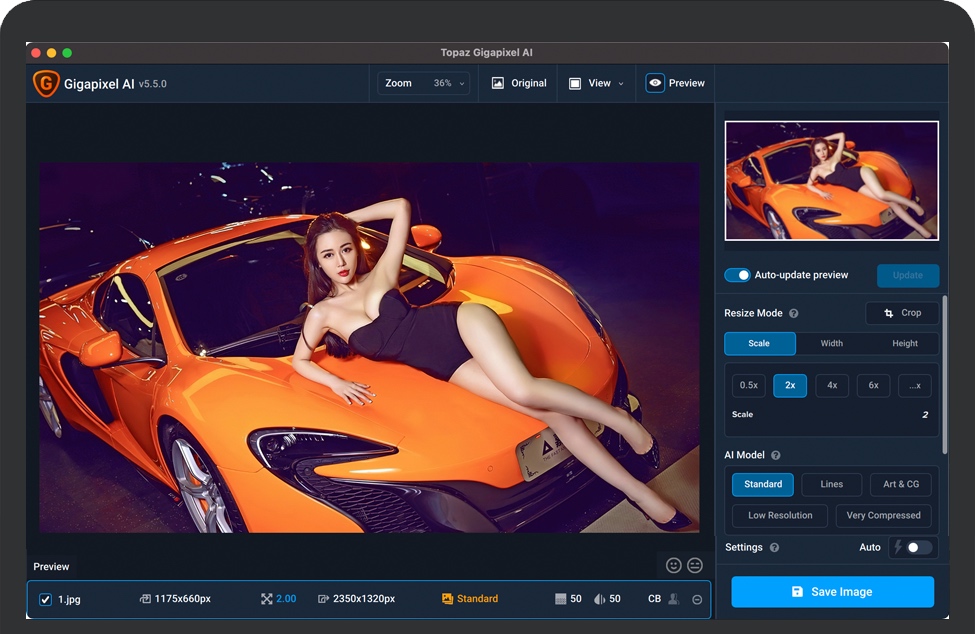
Task: Open the Zoom 36% dropdown
Action: (423, 83)
